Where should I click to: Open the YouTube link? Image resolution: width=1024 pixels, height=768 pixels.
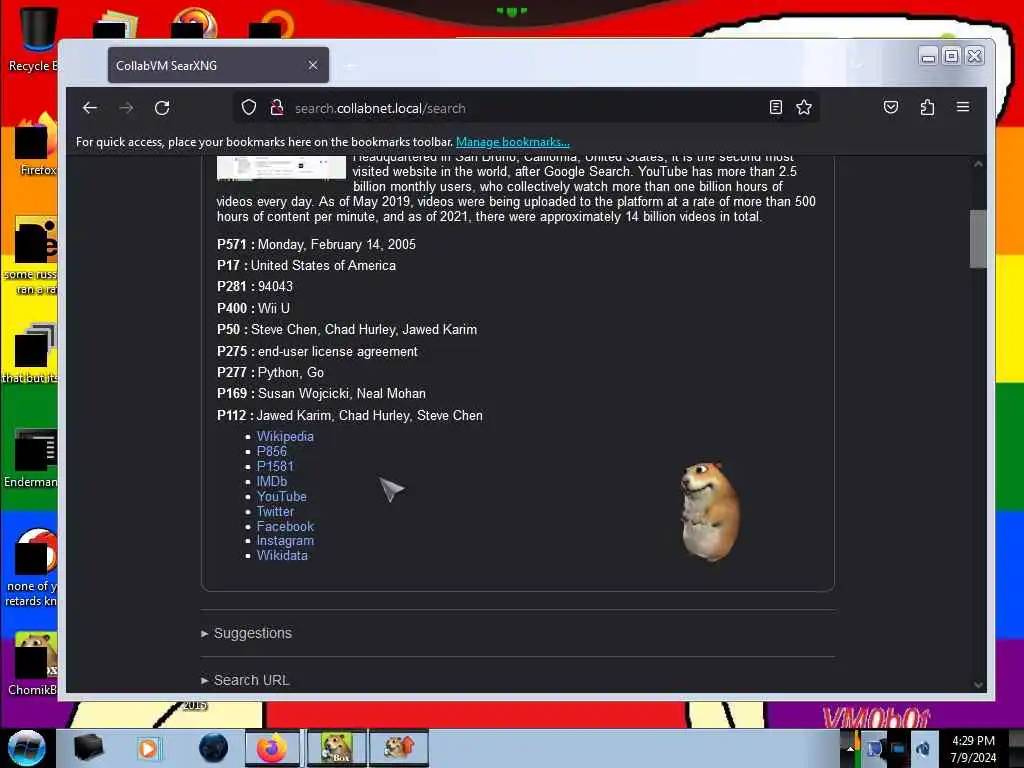click(x=281, y=496)
